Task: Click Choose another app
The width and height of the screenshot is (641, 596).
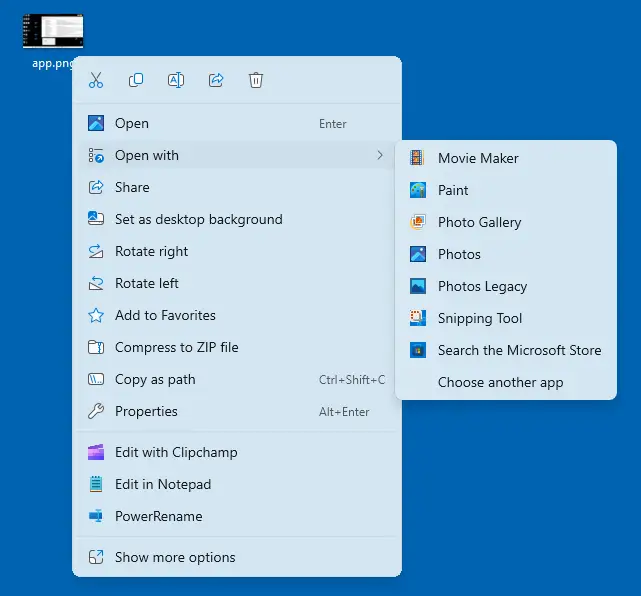Action: (506, 382)
